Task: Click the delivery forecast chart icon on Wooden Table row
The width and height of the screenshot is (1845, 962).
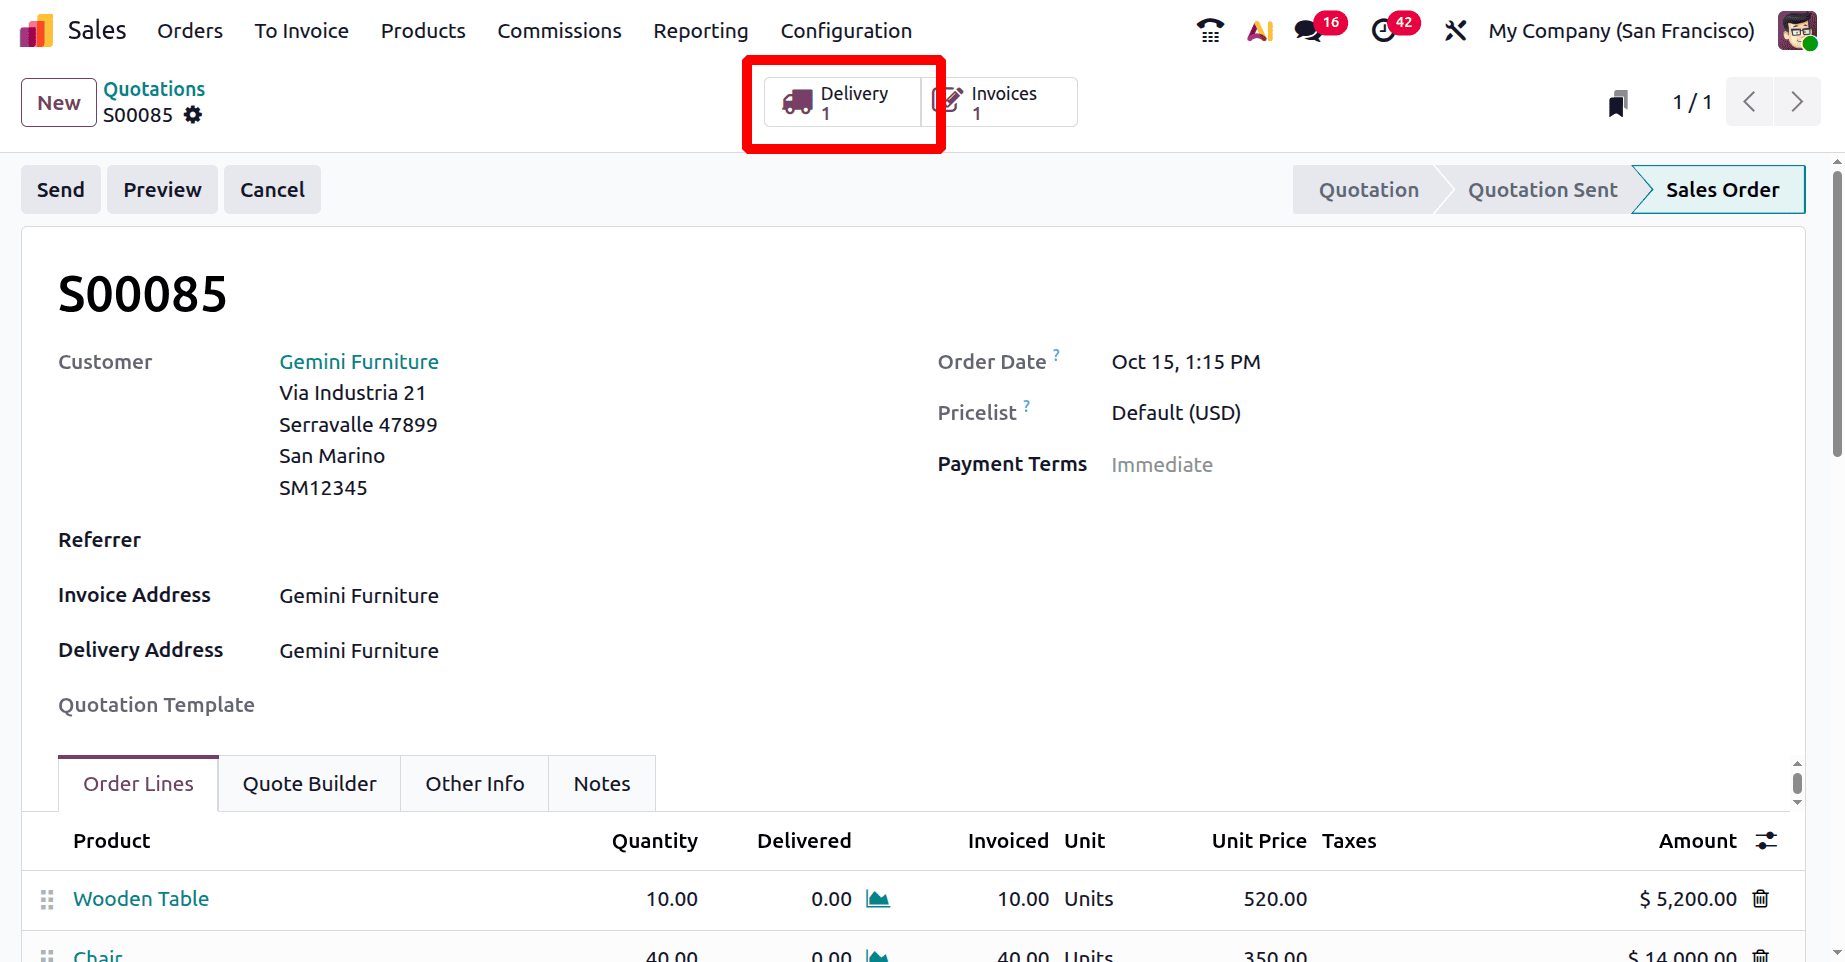Action: 877,898
